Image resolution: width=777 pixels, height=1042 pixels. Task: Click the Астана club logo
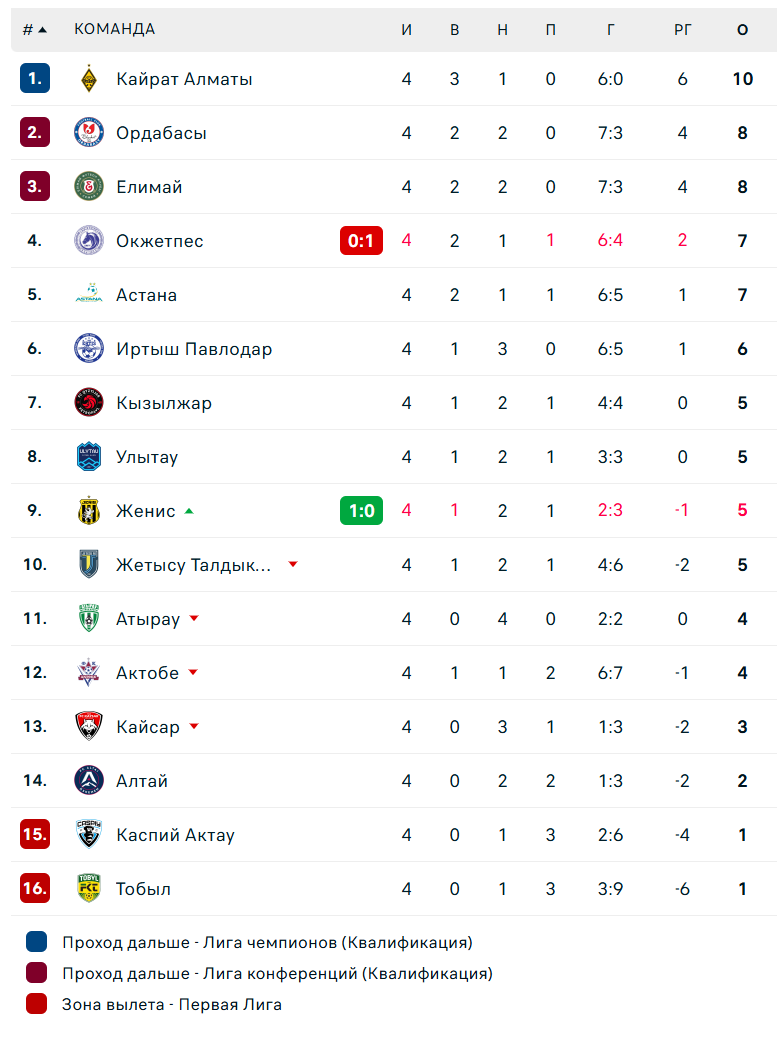point(89,295)
